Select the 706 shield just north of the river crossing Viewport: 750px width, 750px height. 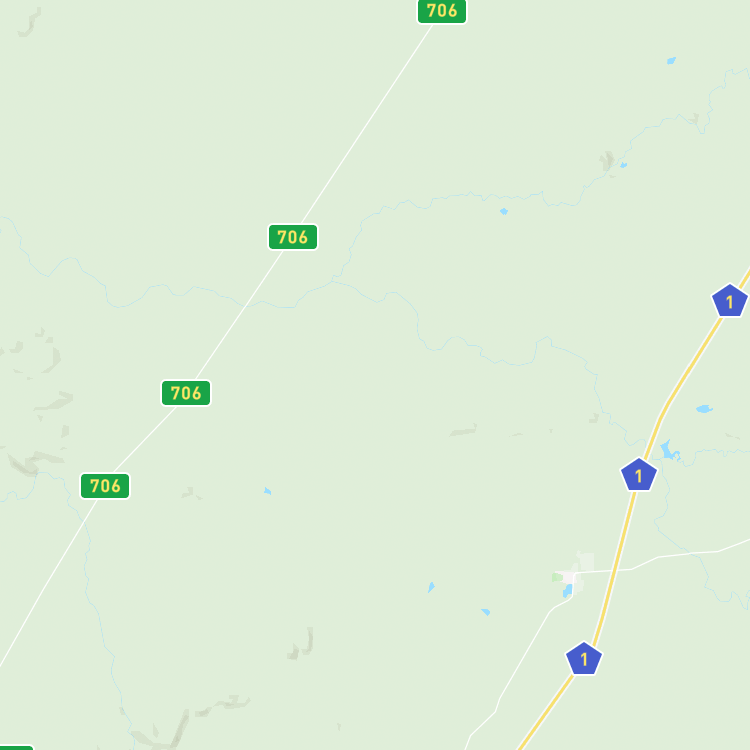[293, 237]
